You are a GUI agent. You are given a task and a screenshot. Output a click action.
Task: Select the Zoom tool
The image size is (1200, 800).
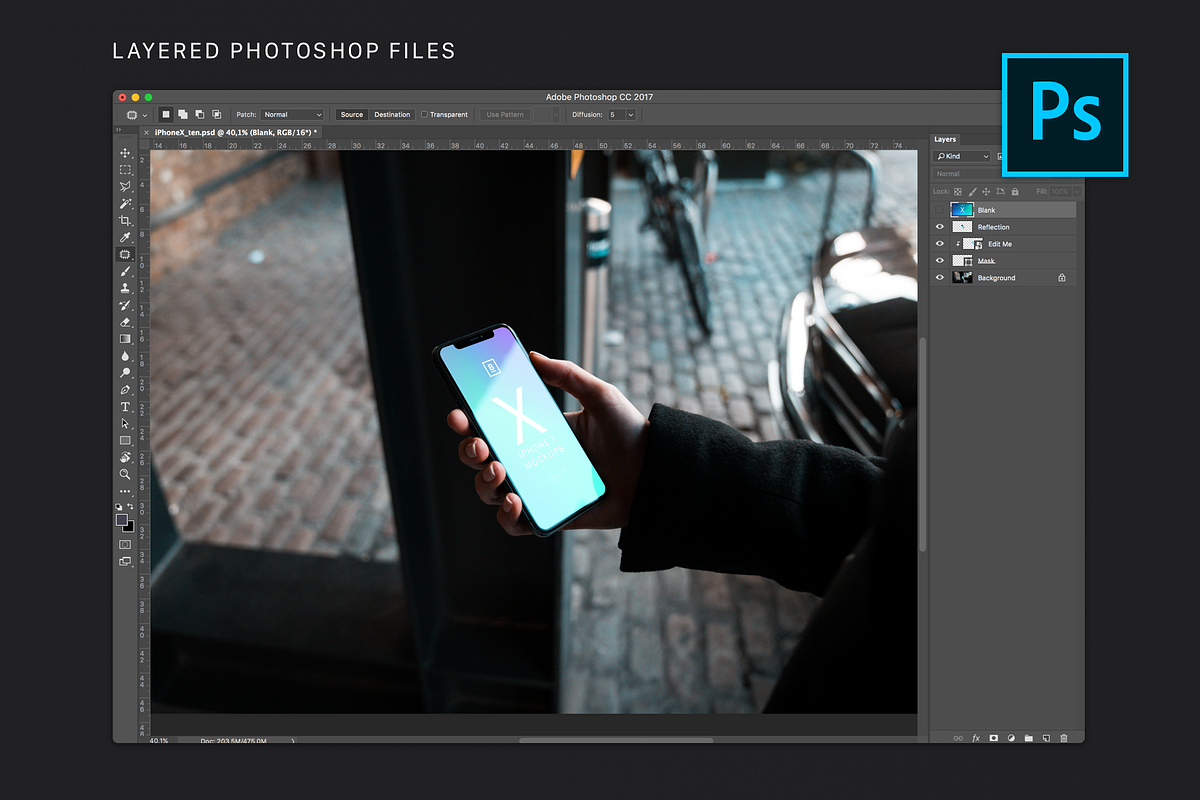pyautogui.click(x=125, y=475)
